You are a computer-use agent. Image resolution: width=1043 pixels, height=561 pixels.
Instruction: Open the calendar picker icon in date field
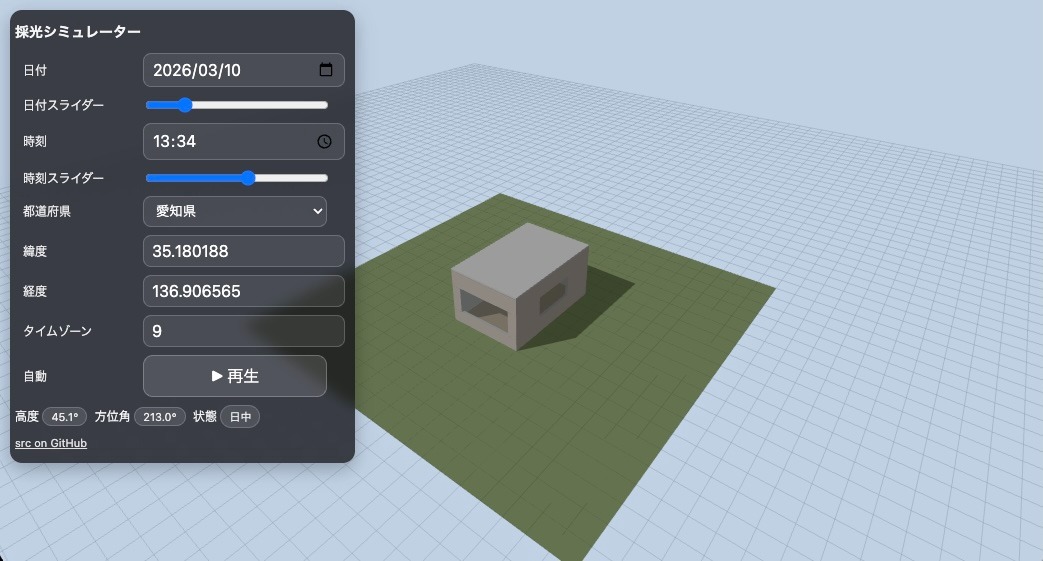coord(325,70)
